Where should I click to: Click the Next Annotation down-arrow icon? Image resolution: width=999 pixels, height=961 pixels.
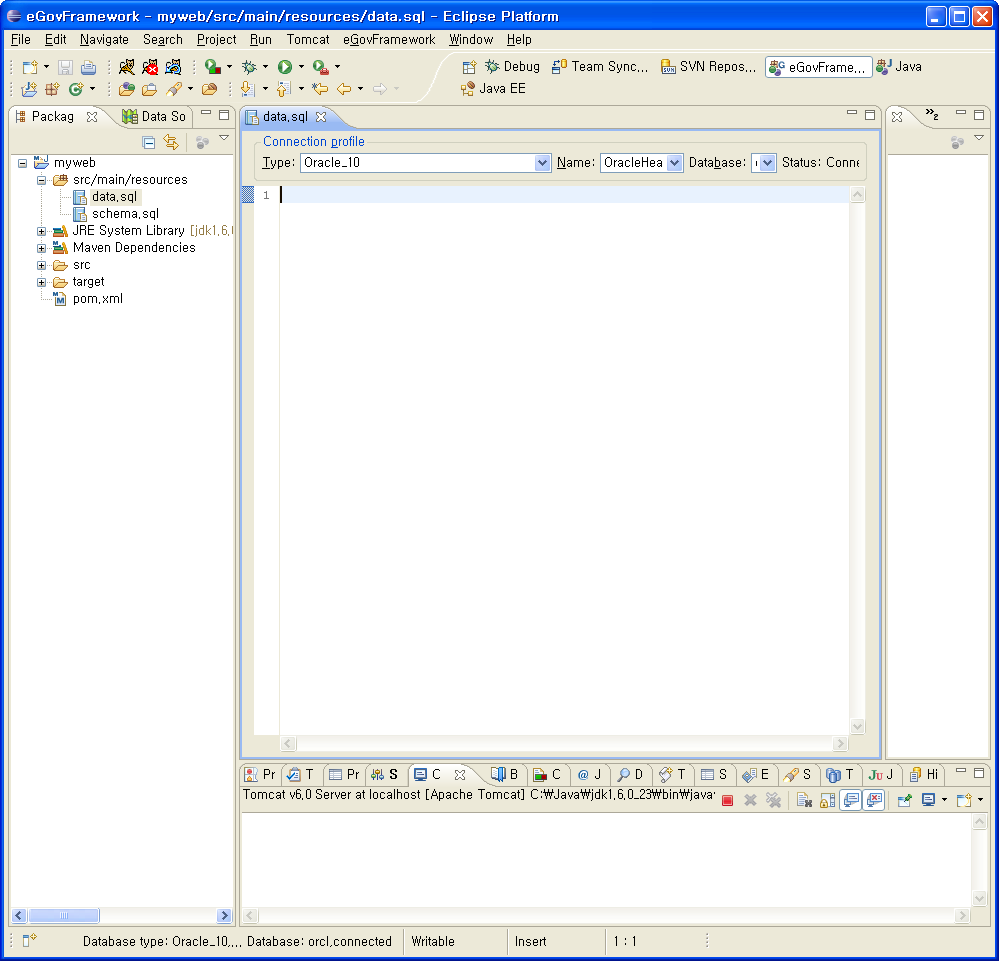[248, 89]
